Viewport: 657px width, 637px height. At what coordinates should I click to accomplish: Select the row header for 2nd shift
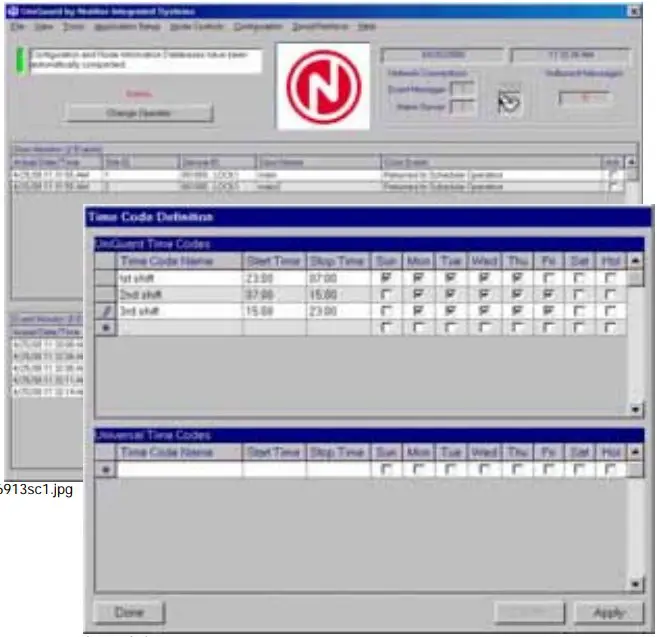pyautogui.click(x=105, y=295)
